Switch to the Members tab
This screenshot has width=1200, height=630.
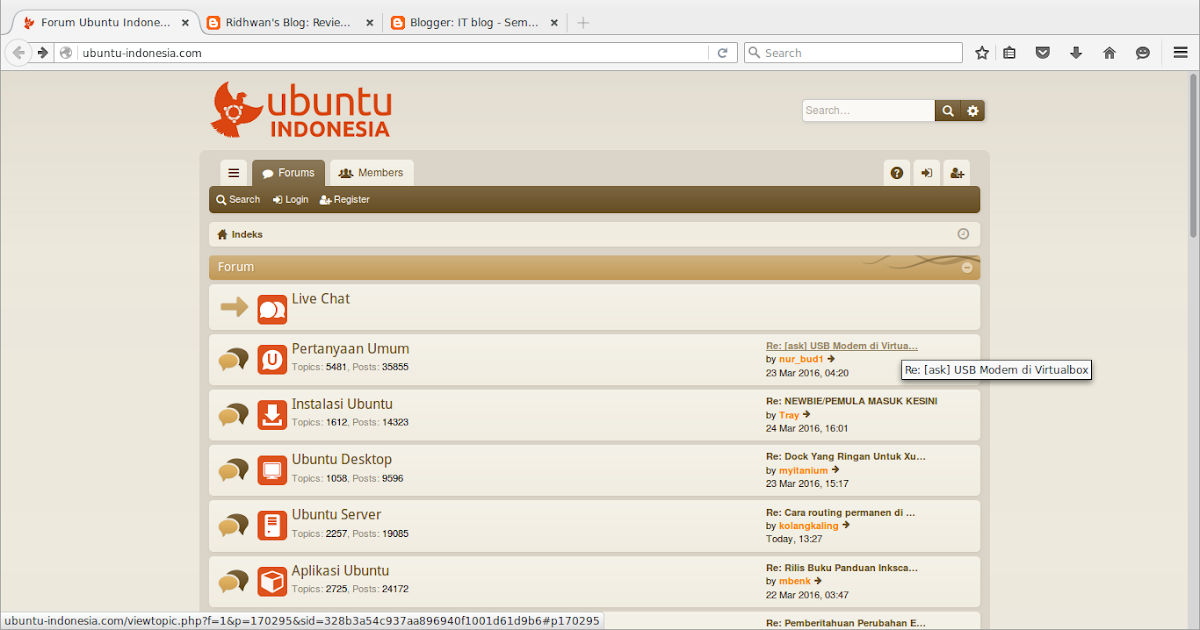[371, 172]
